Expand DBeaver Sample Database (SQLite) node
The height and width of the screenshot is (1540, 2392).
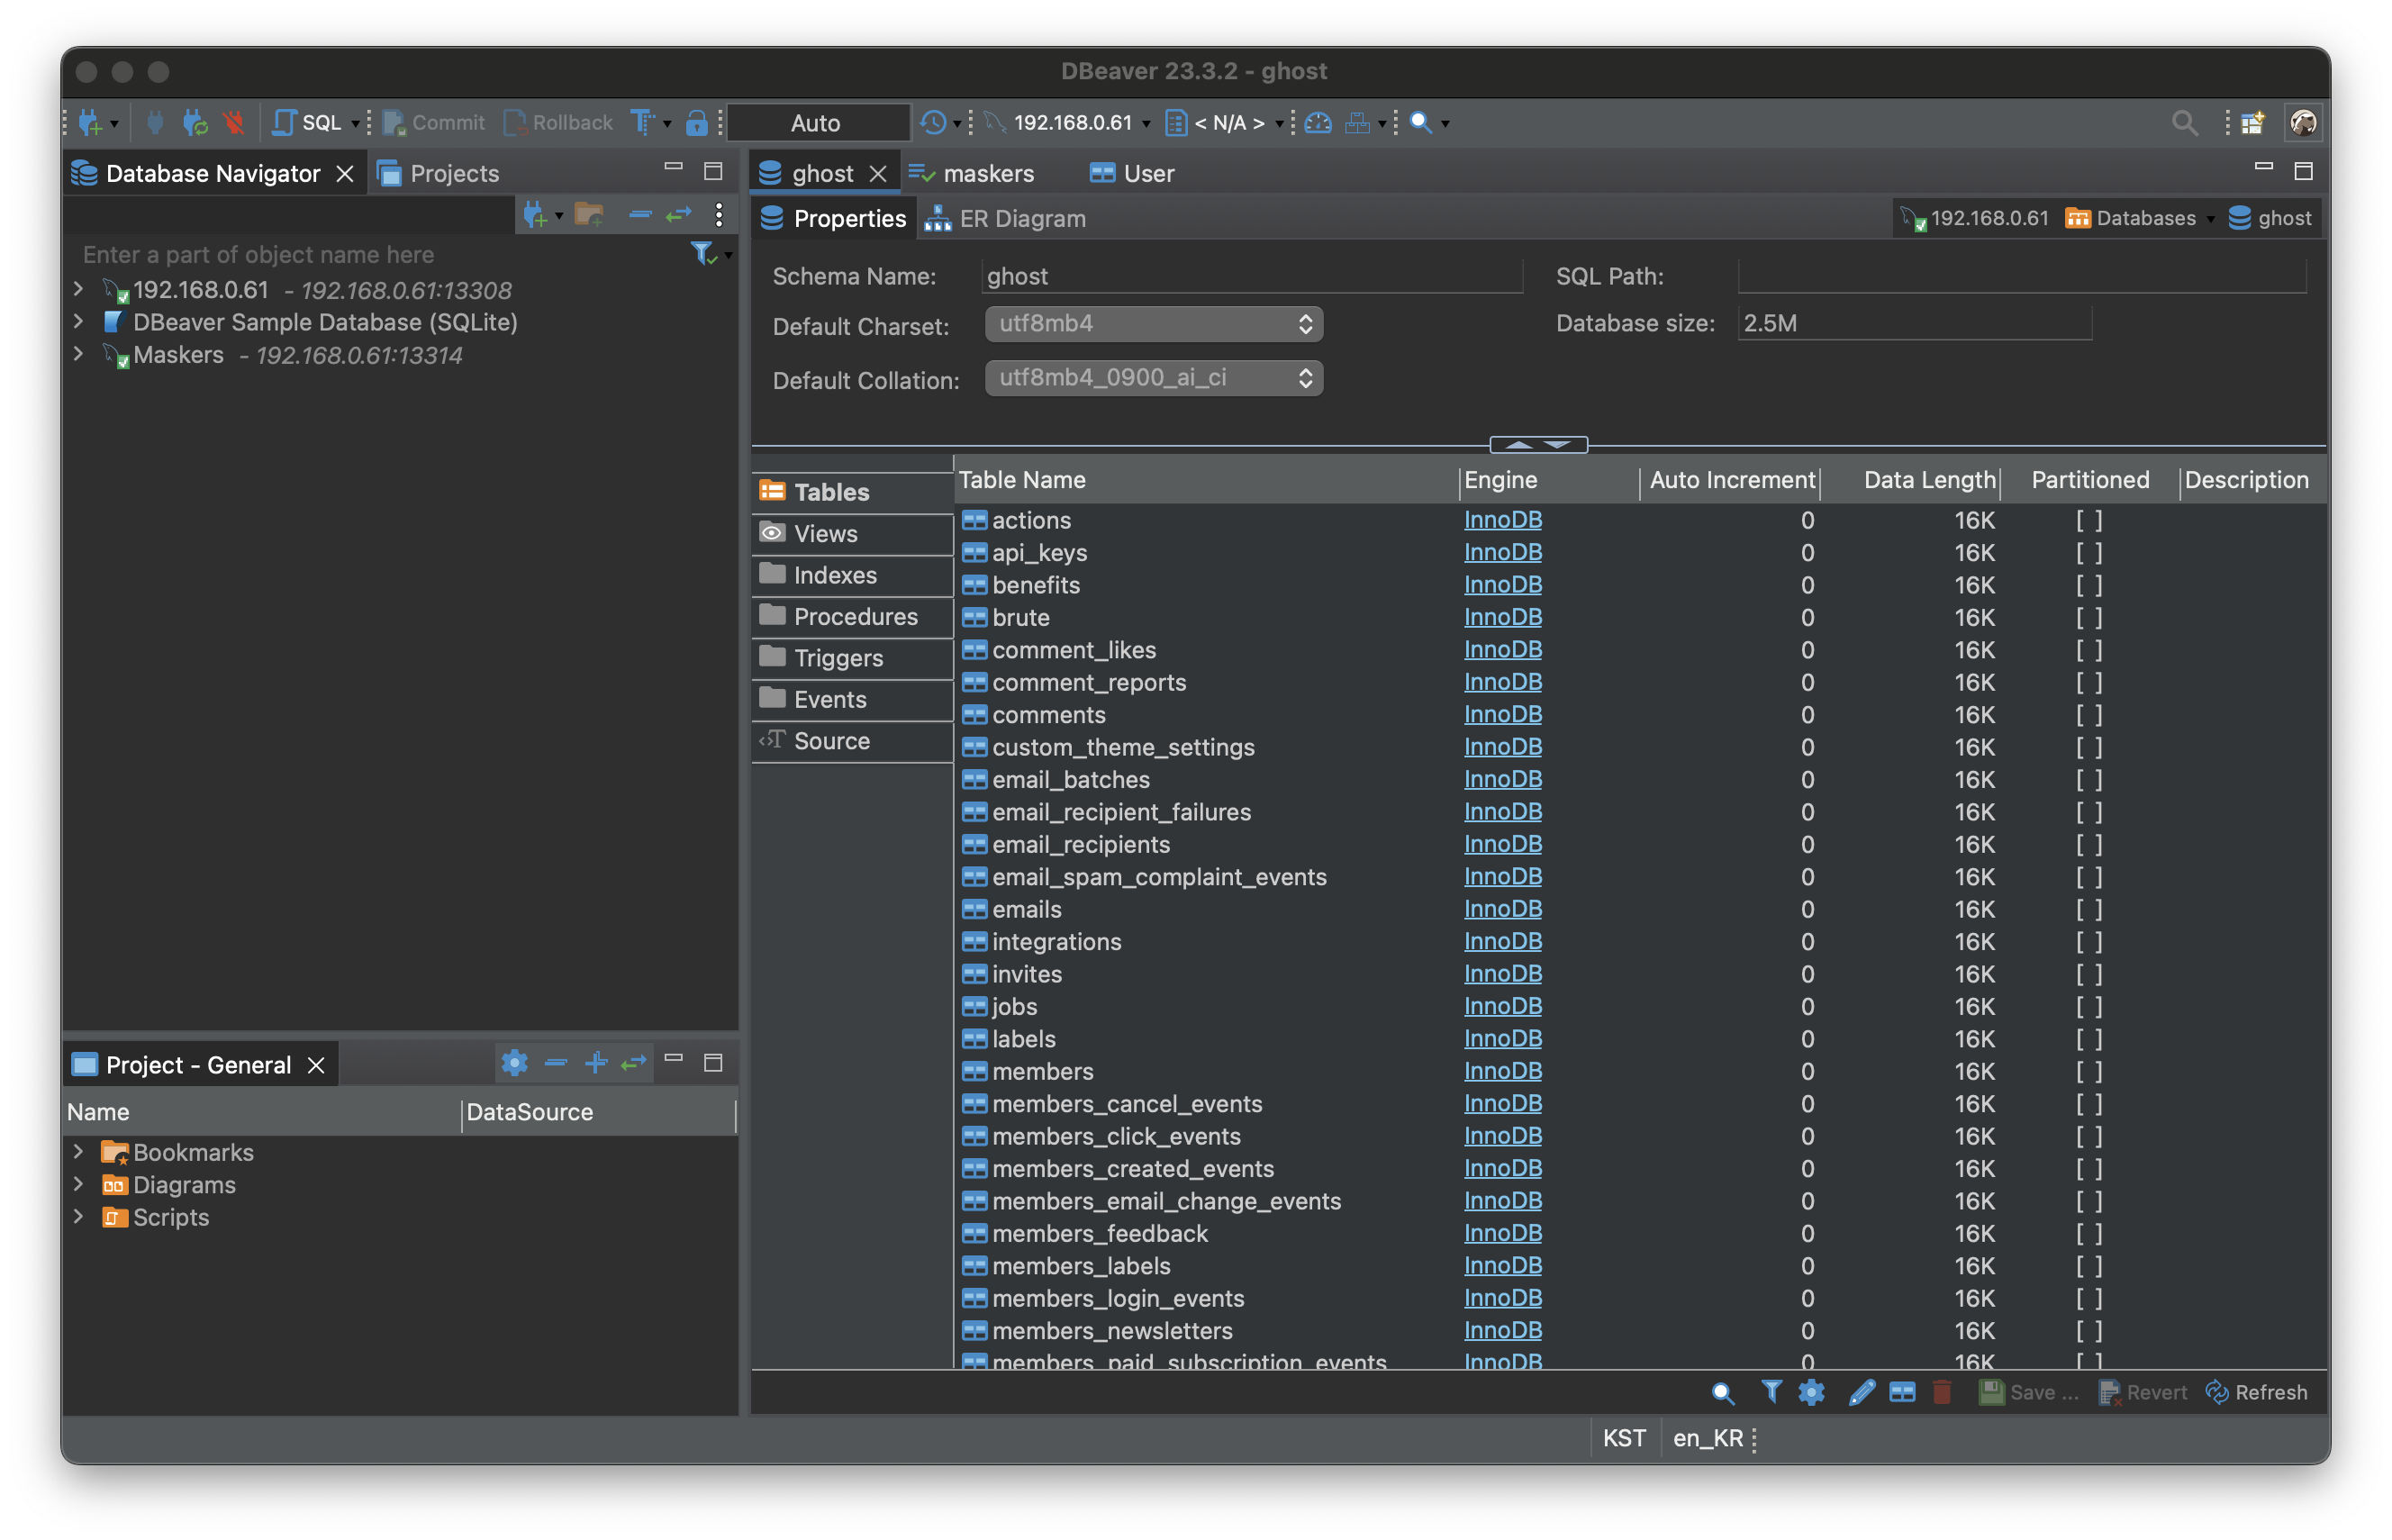click(79, 322)
